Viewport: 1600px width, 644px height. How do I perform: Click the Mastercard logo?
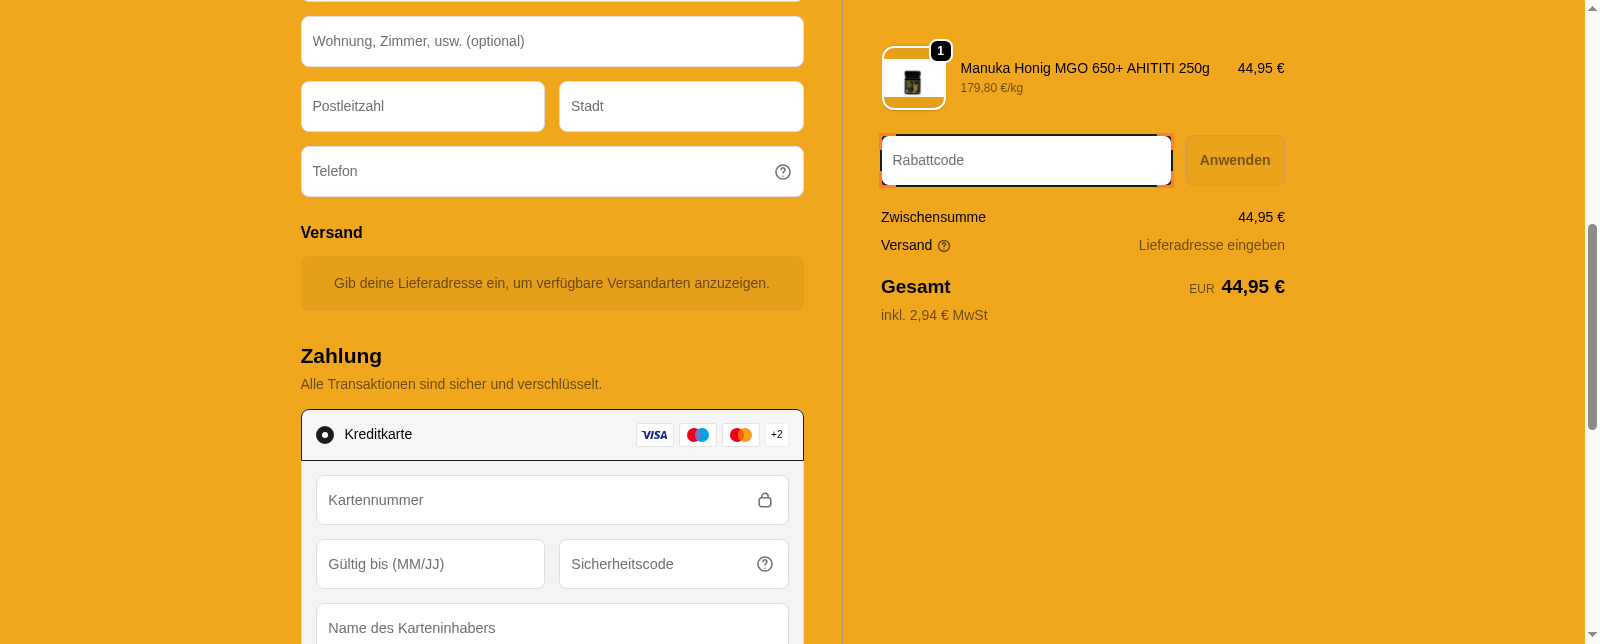pos(741,435)
